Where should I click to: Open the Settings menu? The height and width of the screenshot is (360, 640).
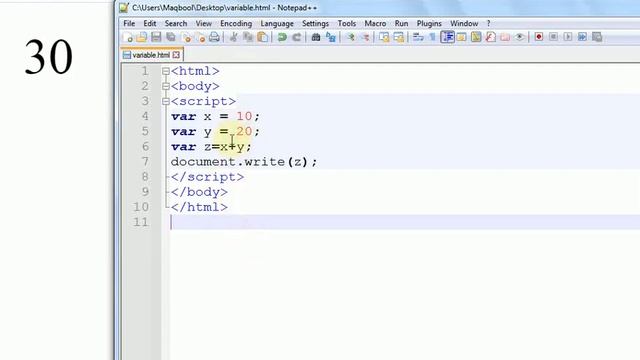tap(315, 24)
